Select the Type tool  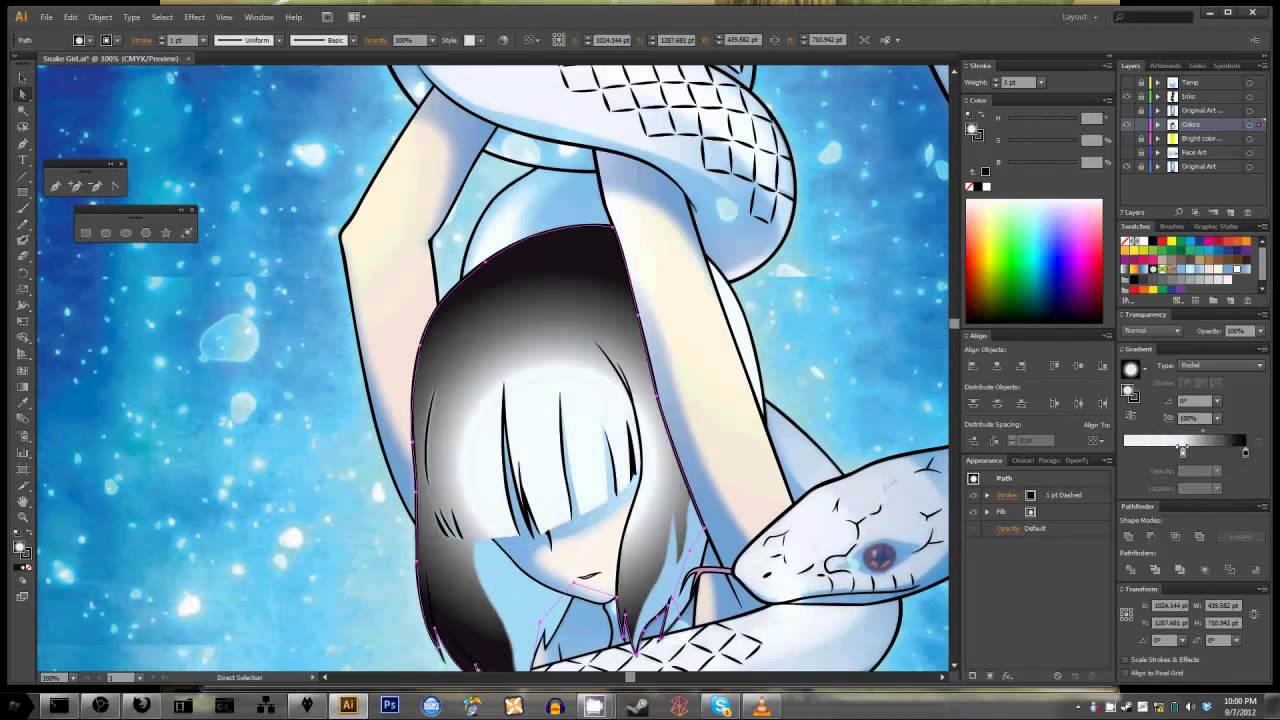[x=22, y=160]
